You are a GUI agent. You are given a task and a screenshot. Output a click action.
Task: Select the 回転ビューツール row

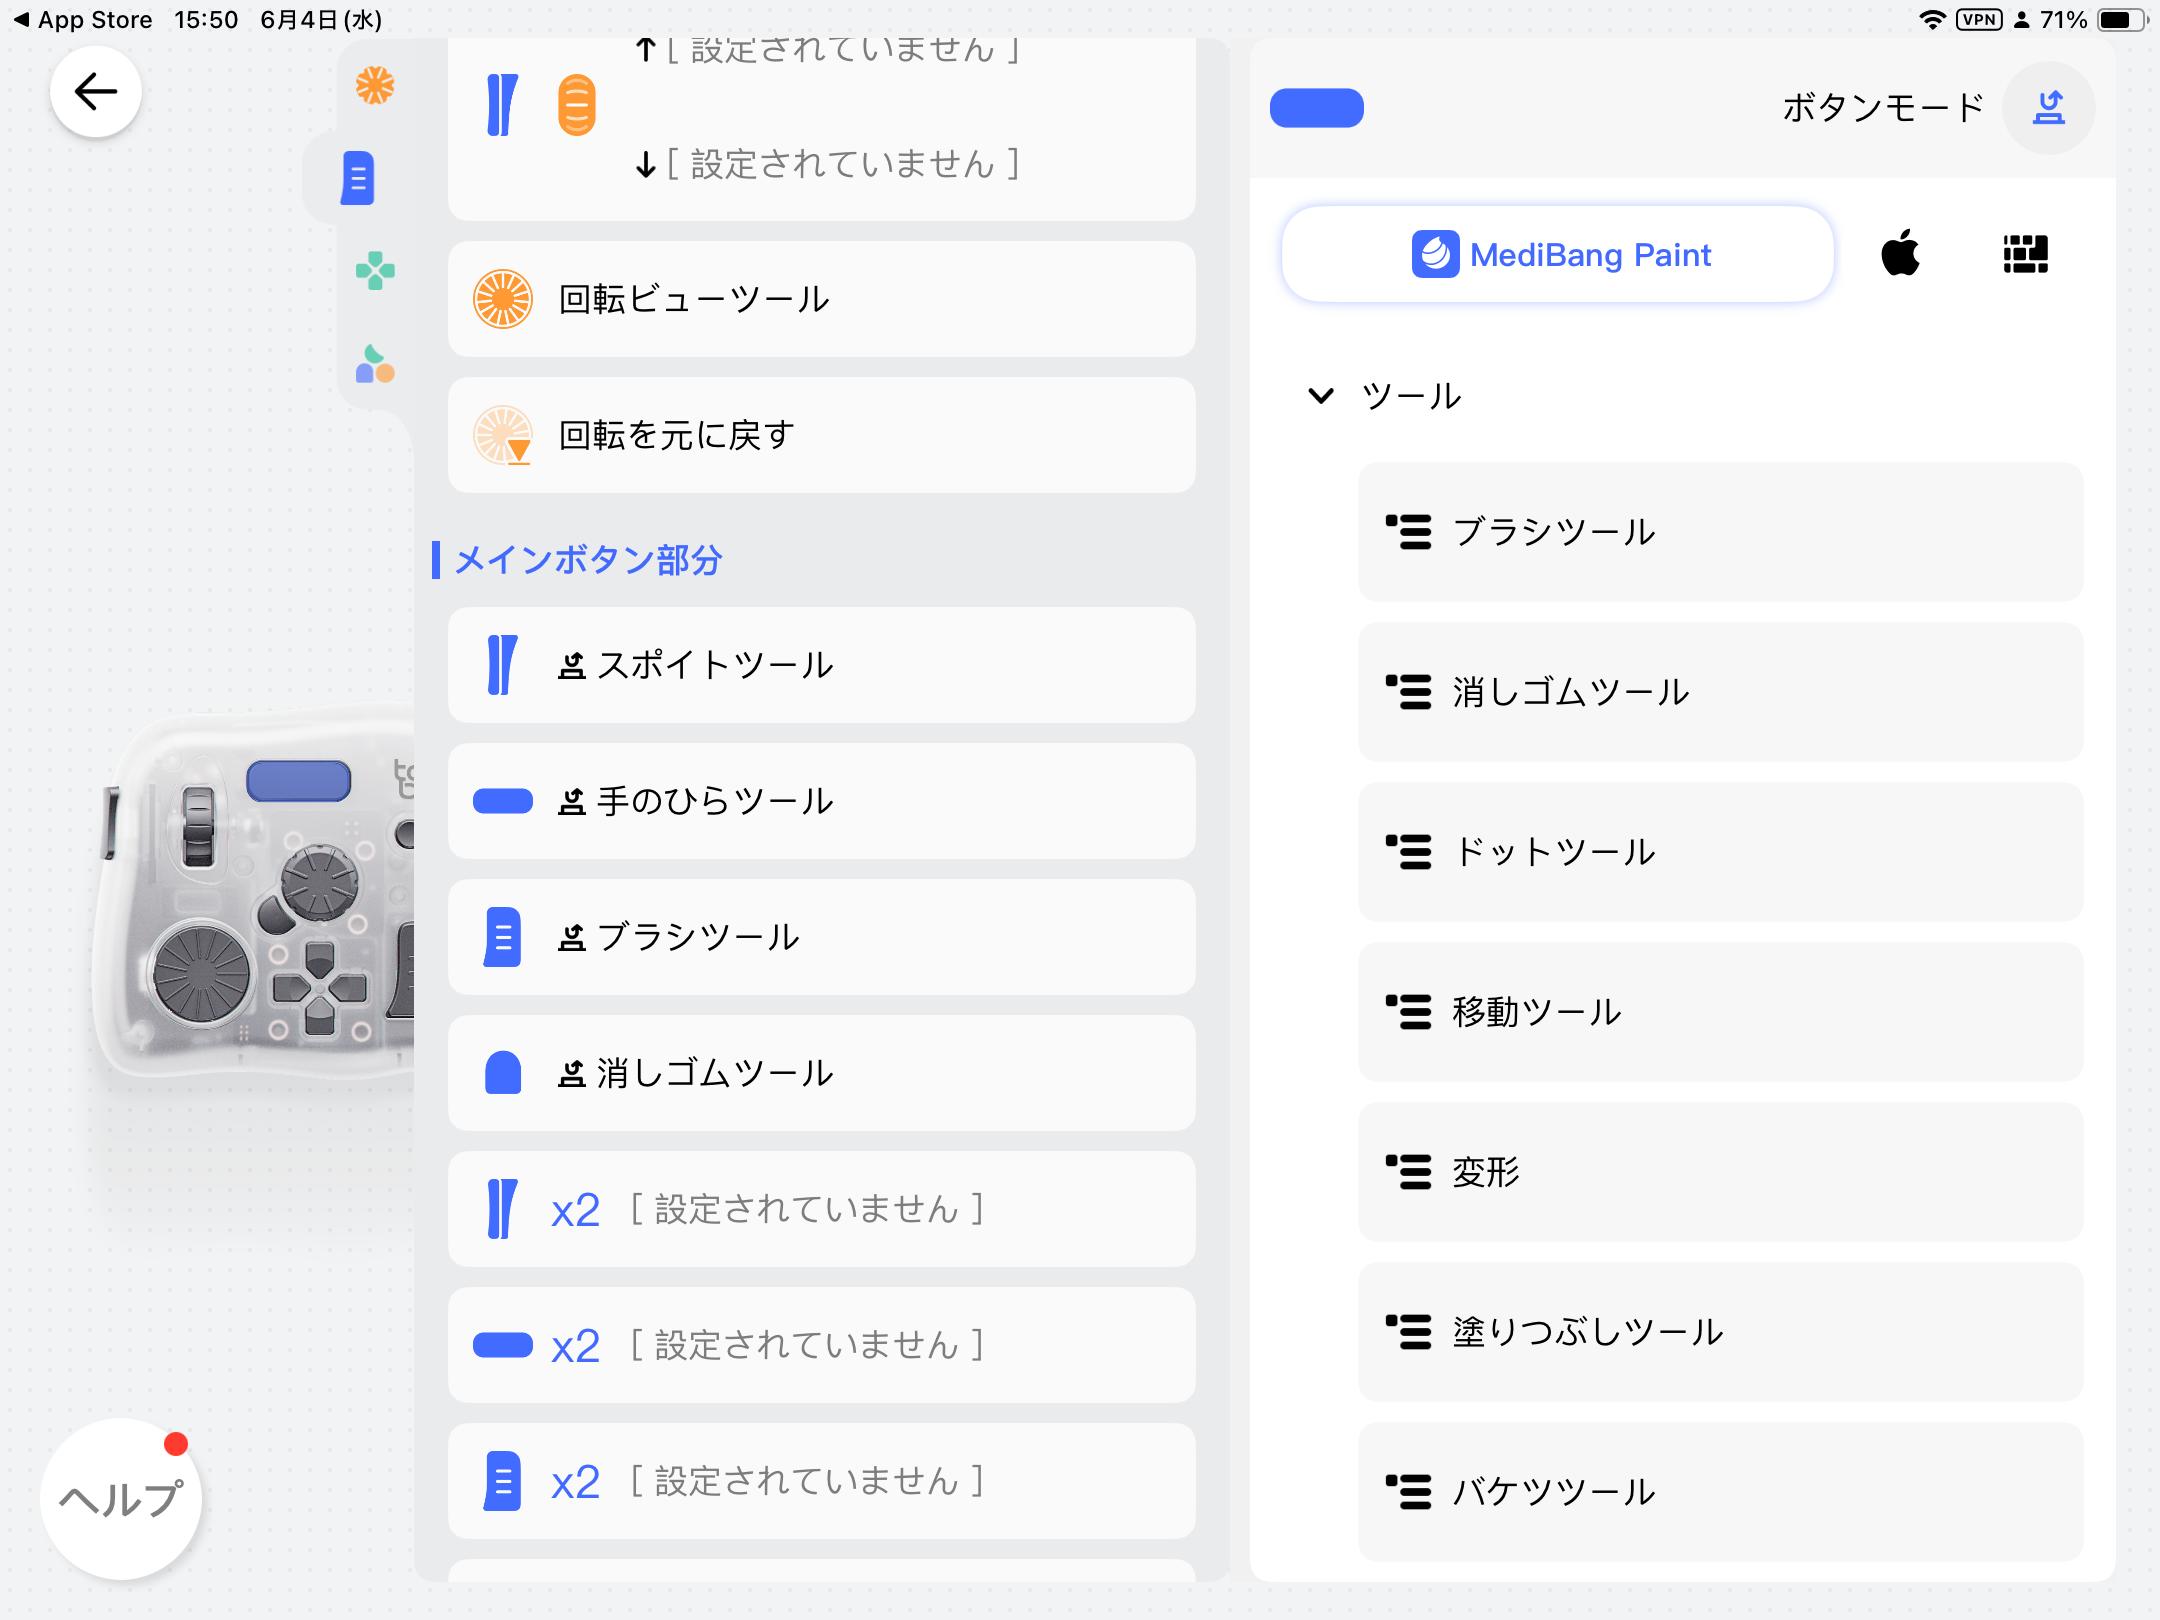821,299
